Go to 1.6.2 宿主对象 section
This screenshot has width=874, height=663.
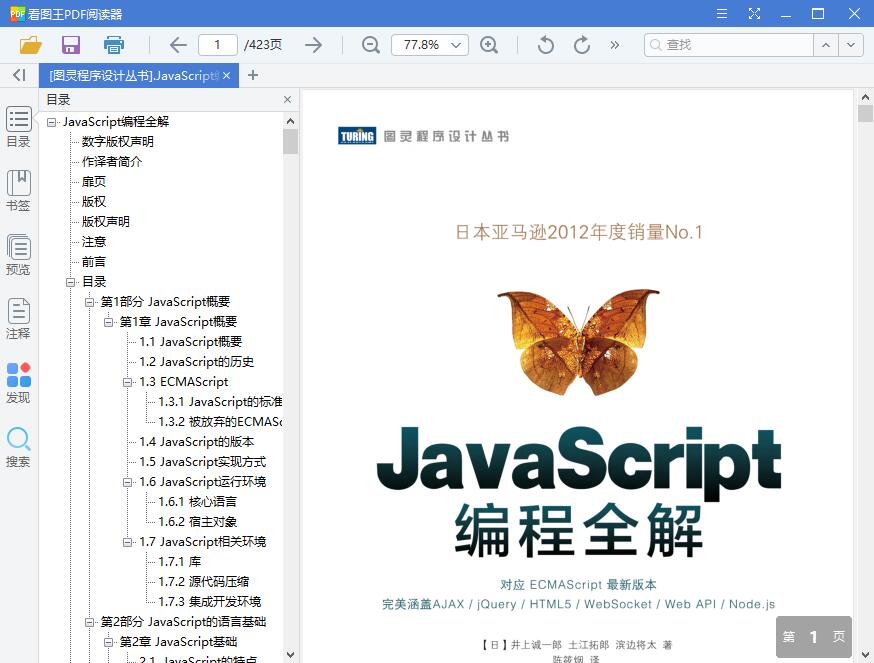pos(197,522)
